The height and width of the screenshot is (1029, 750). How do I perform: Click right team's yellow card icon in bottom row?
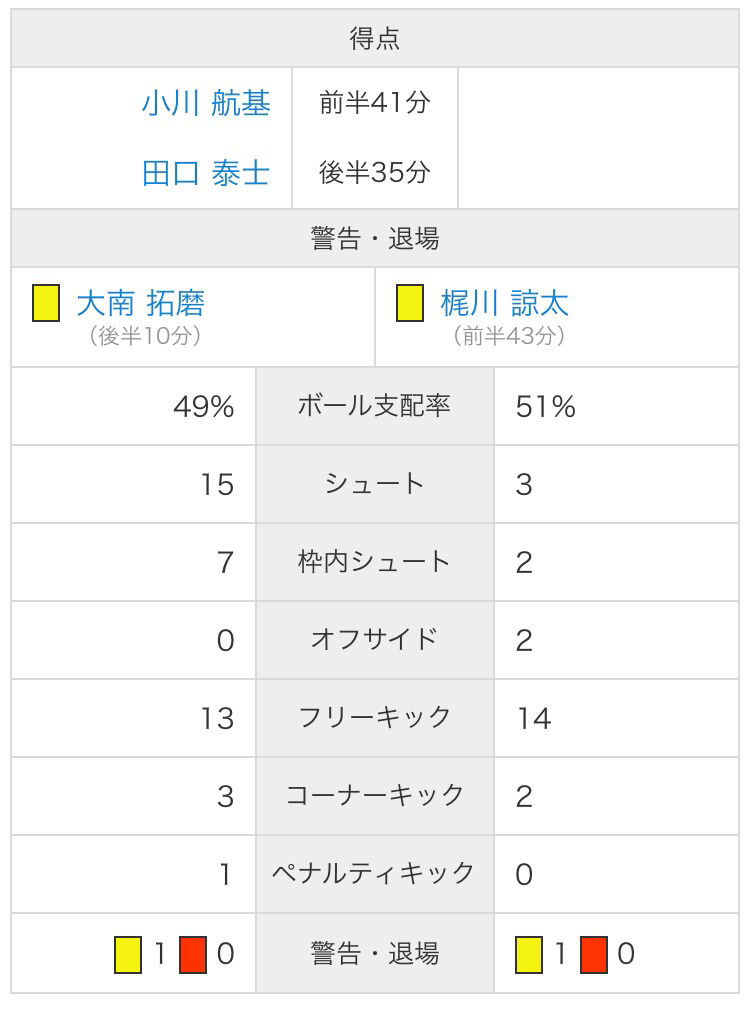tap(529, 954)
